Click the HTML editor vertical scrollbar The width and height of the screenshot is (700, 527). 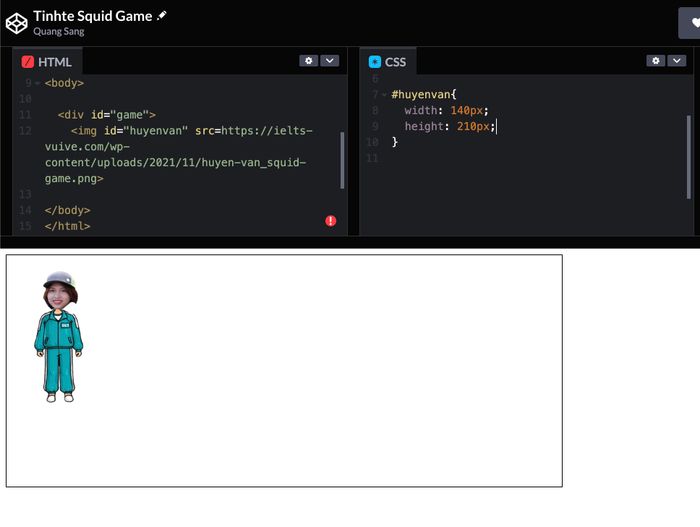[x=342, y=160]
